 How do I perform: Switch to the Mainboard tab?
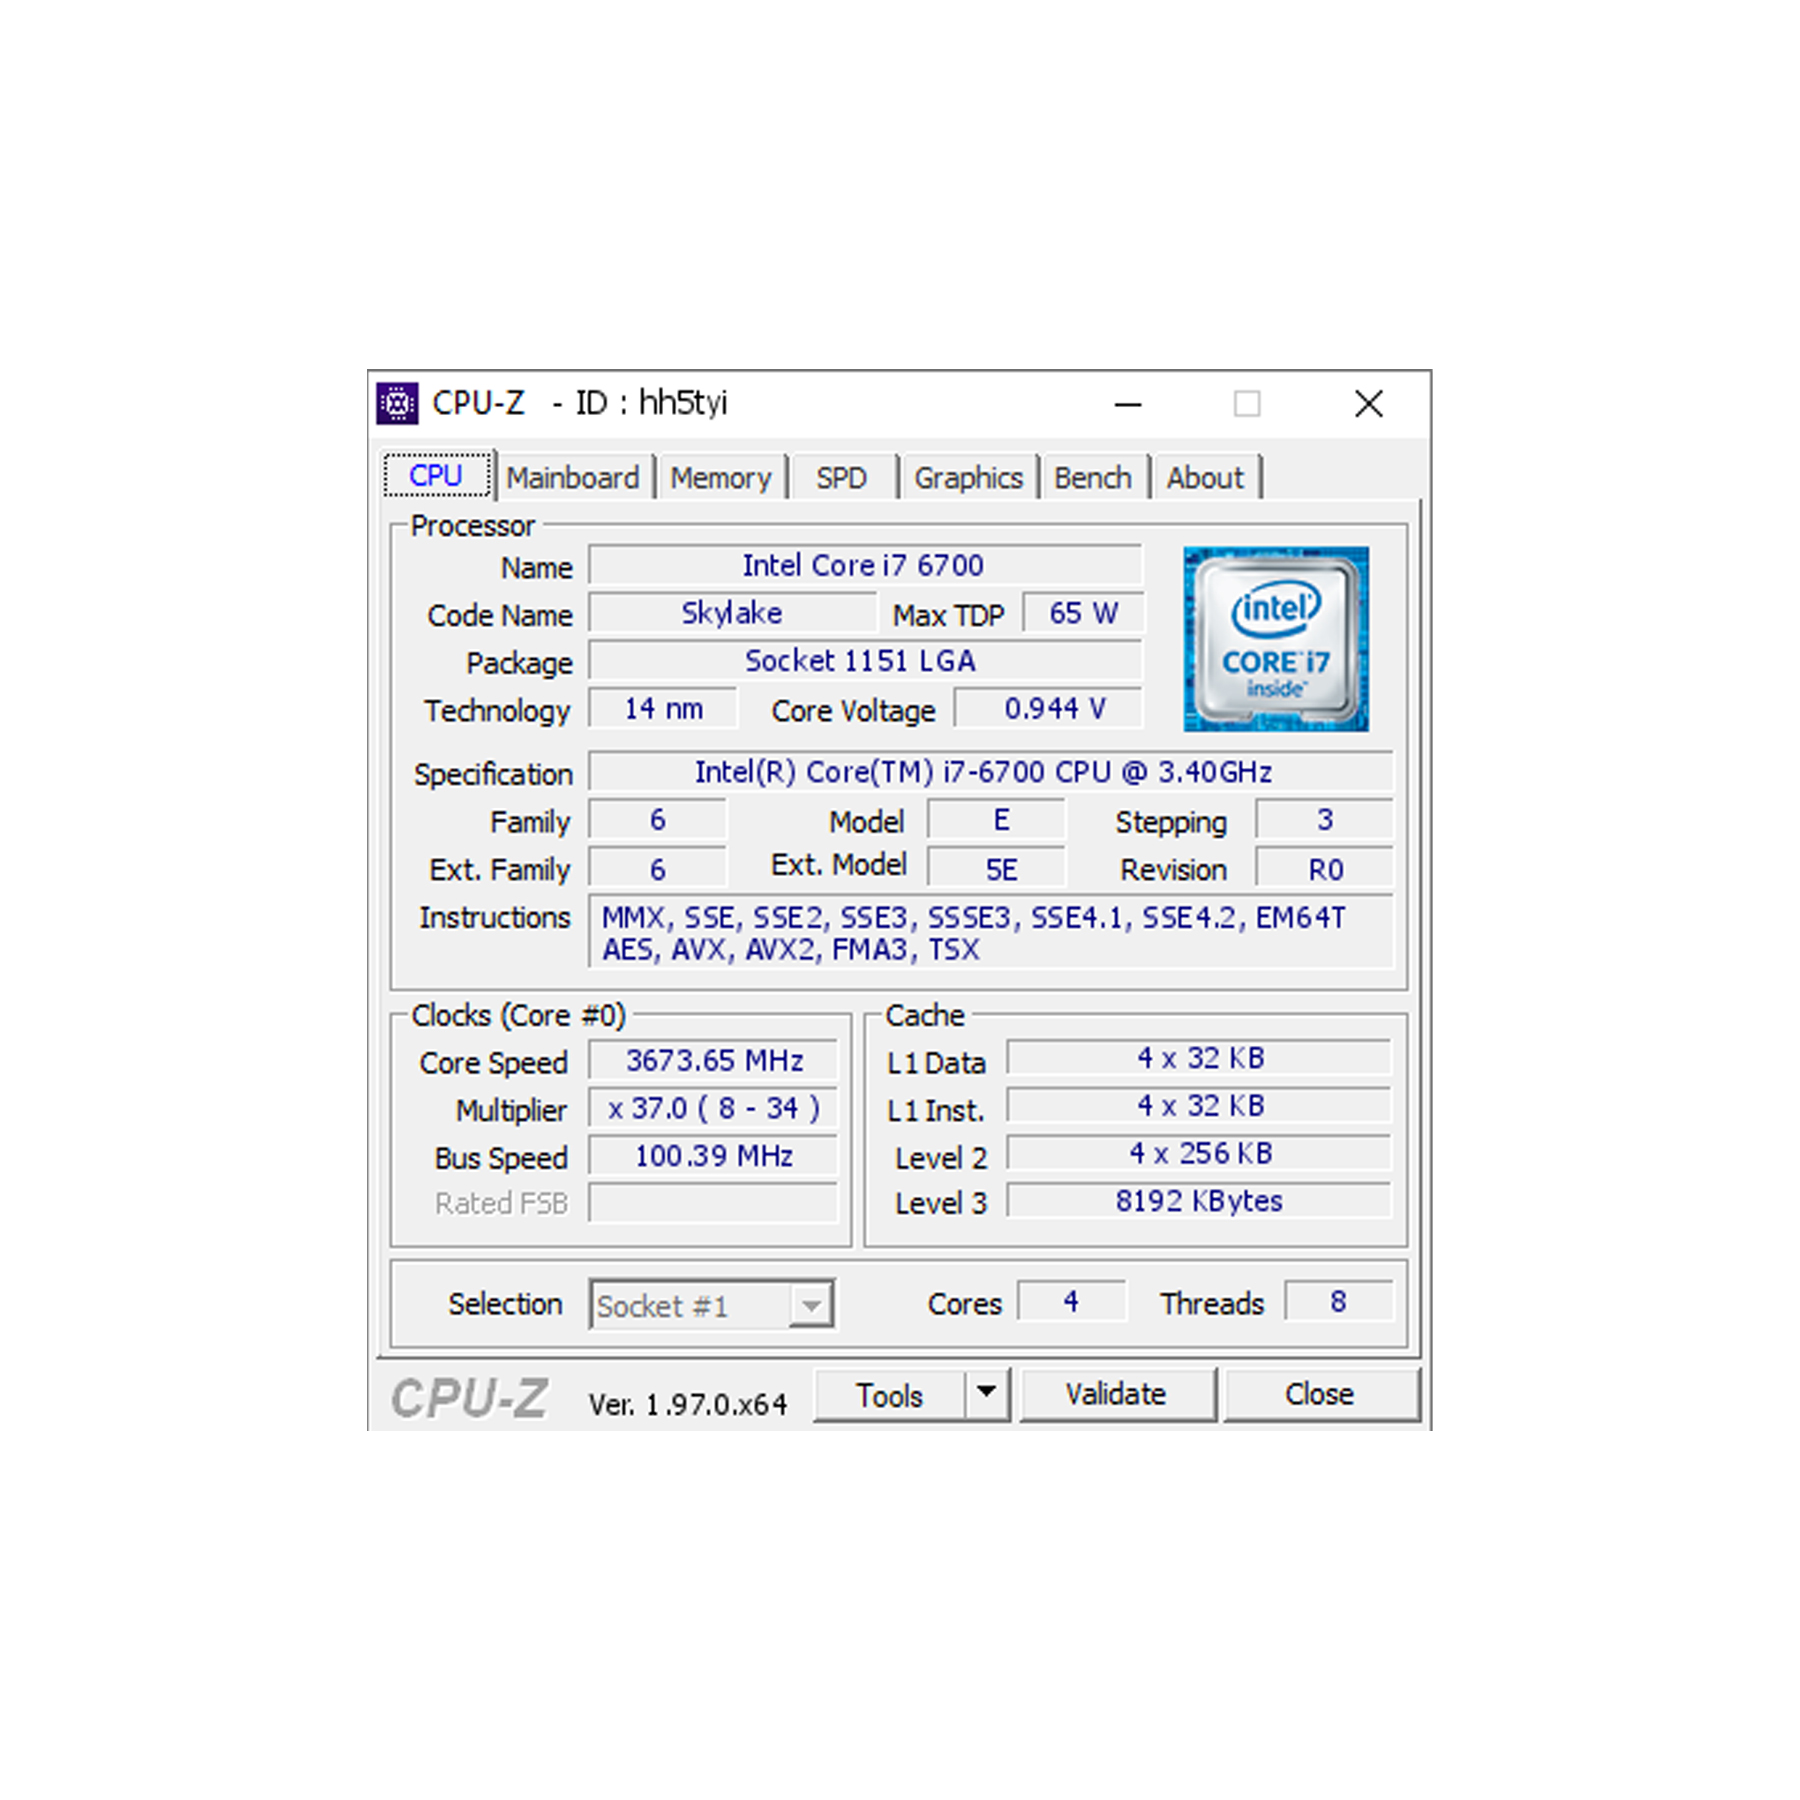[x=572, y=478]
